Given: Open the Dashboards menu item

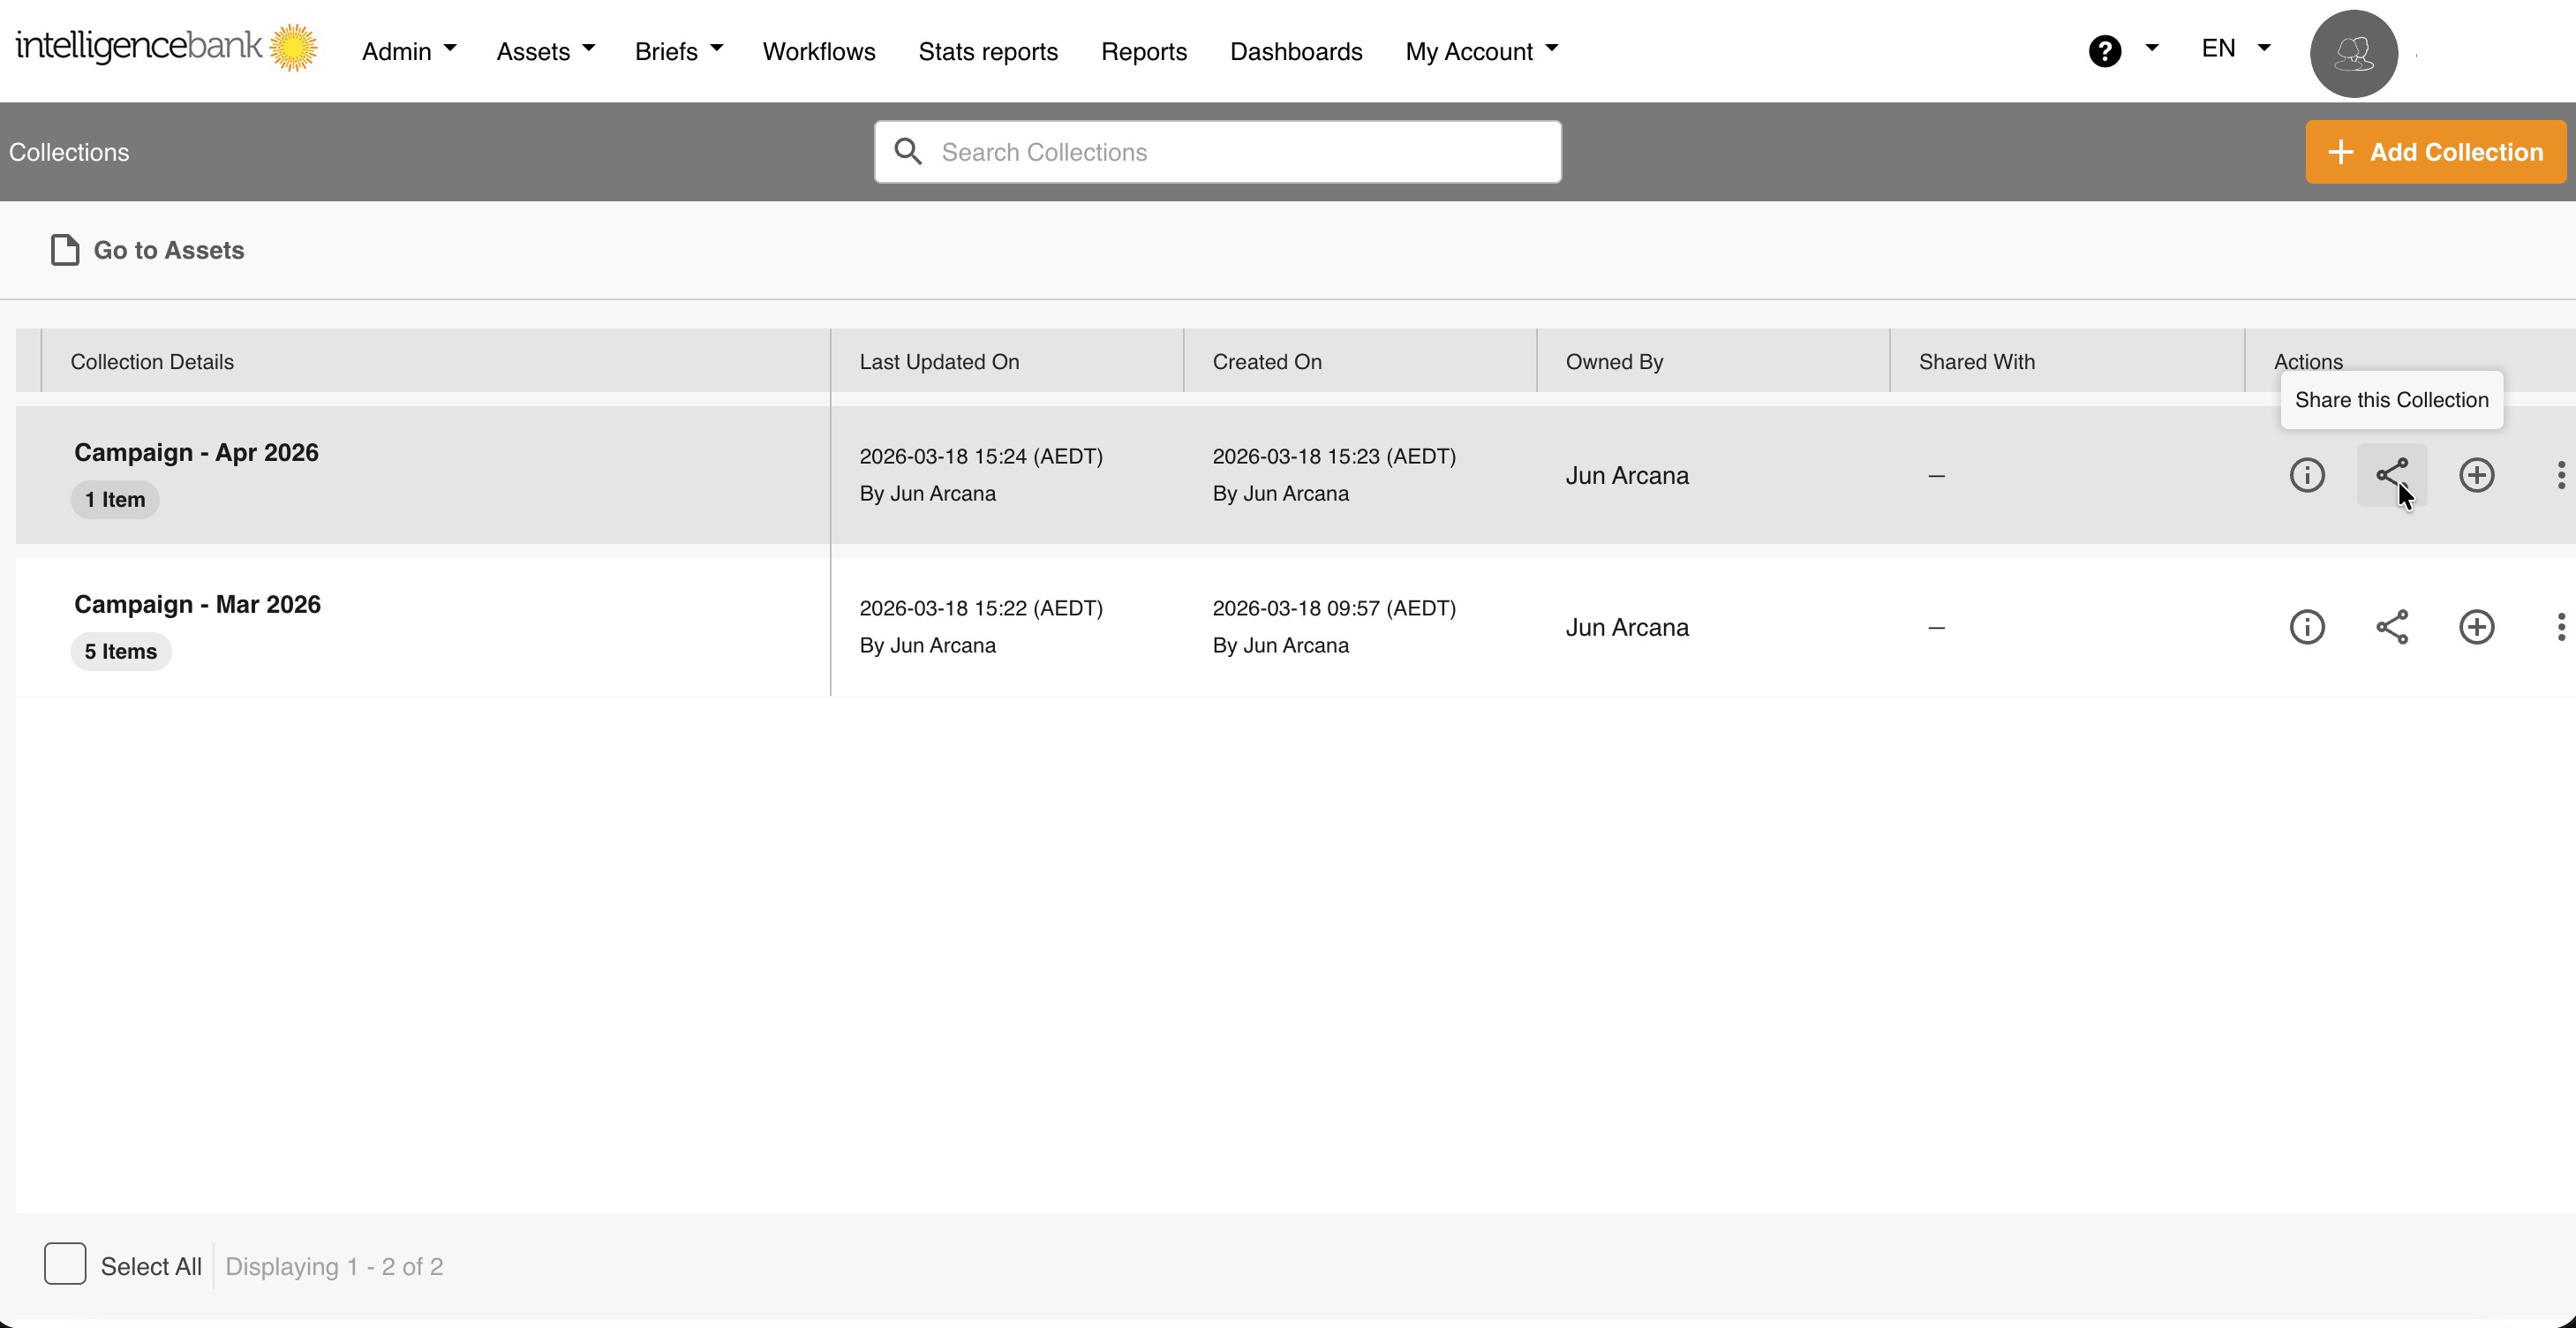Looking at the screenshot, I should tap(1296, 51).
